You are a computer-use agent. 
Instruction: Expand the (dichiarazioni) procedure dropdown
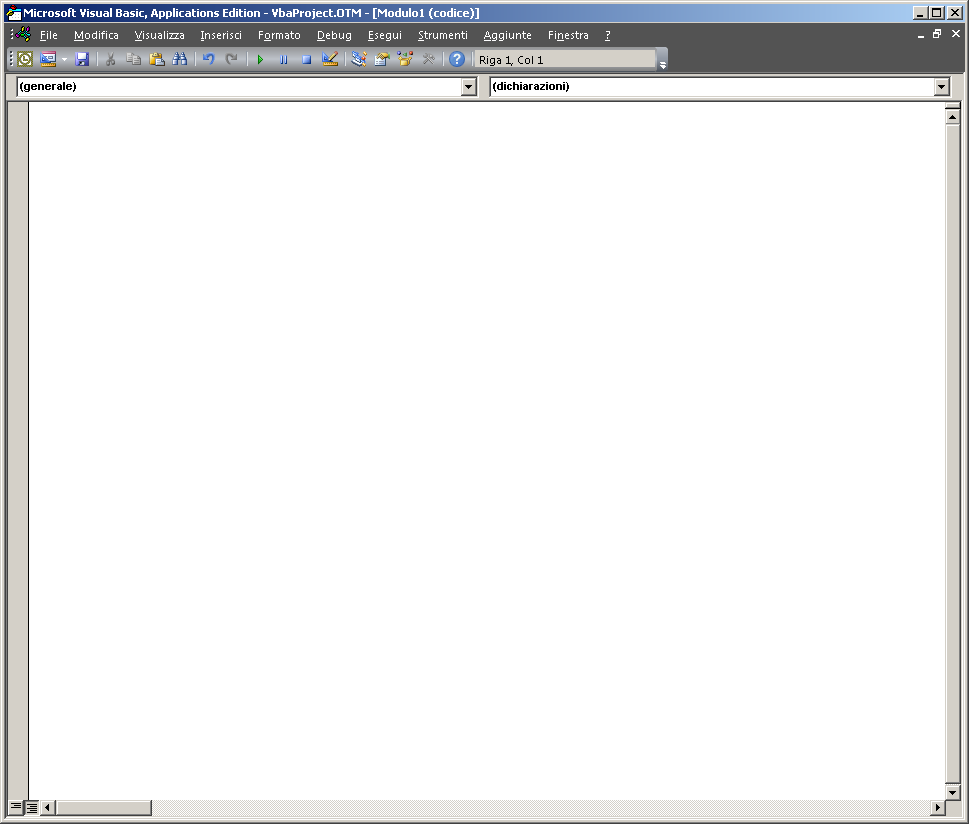pos(941,87)
